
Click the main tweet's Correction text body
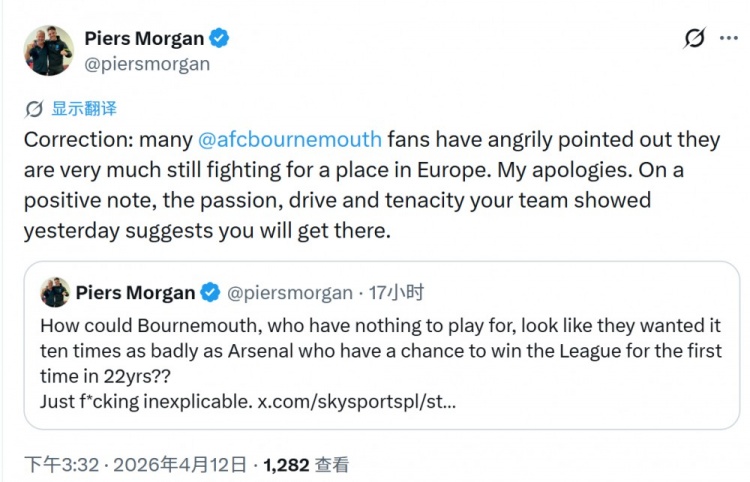point(370,185)
